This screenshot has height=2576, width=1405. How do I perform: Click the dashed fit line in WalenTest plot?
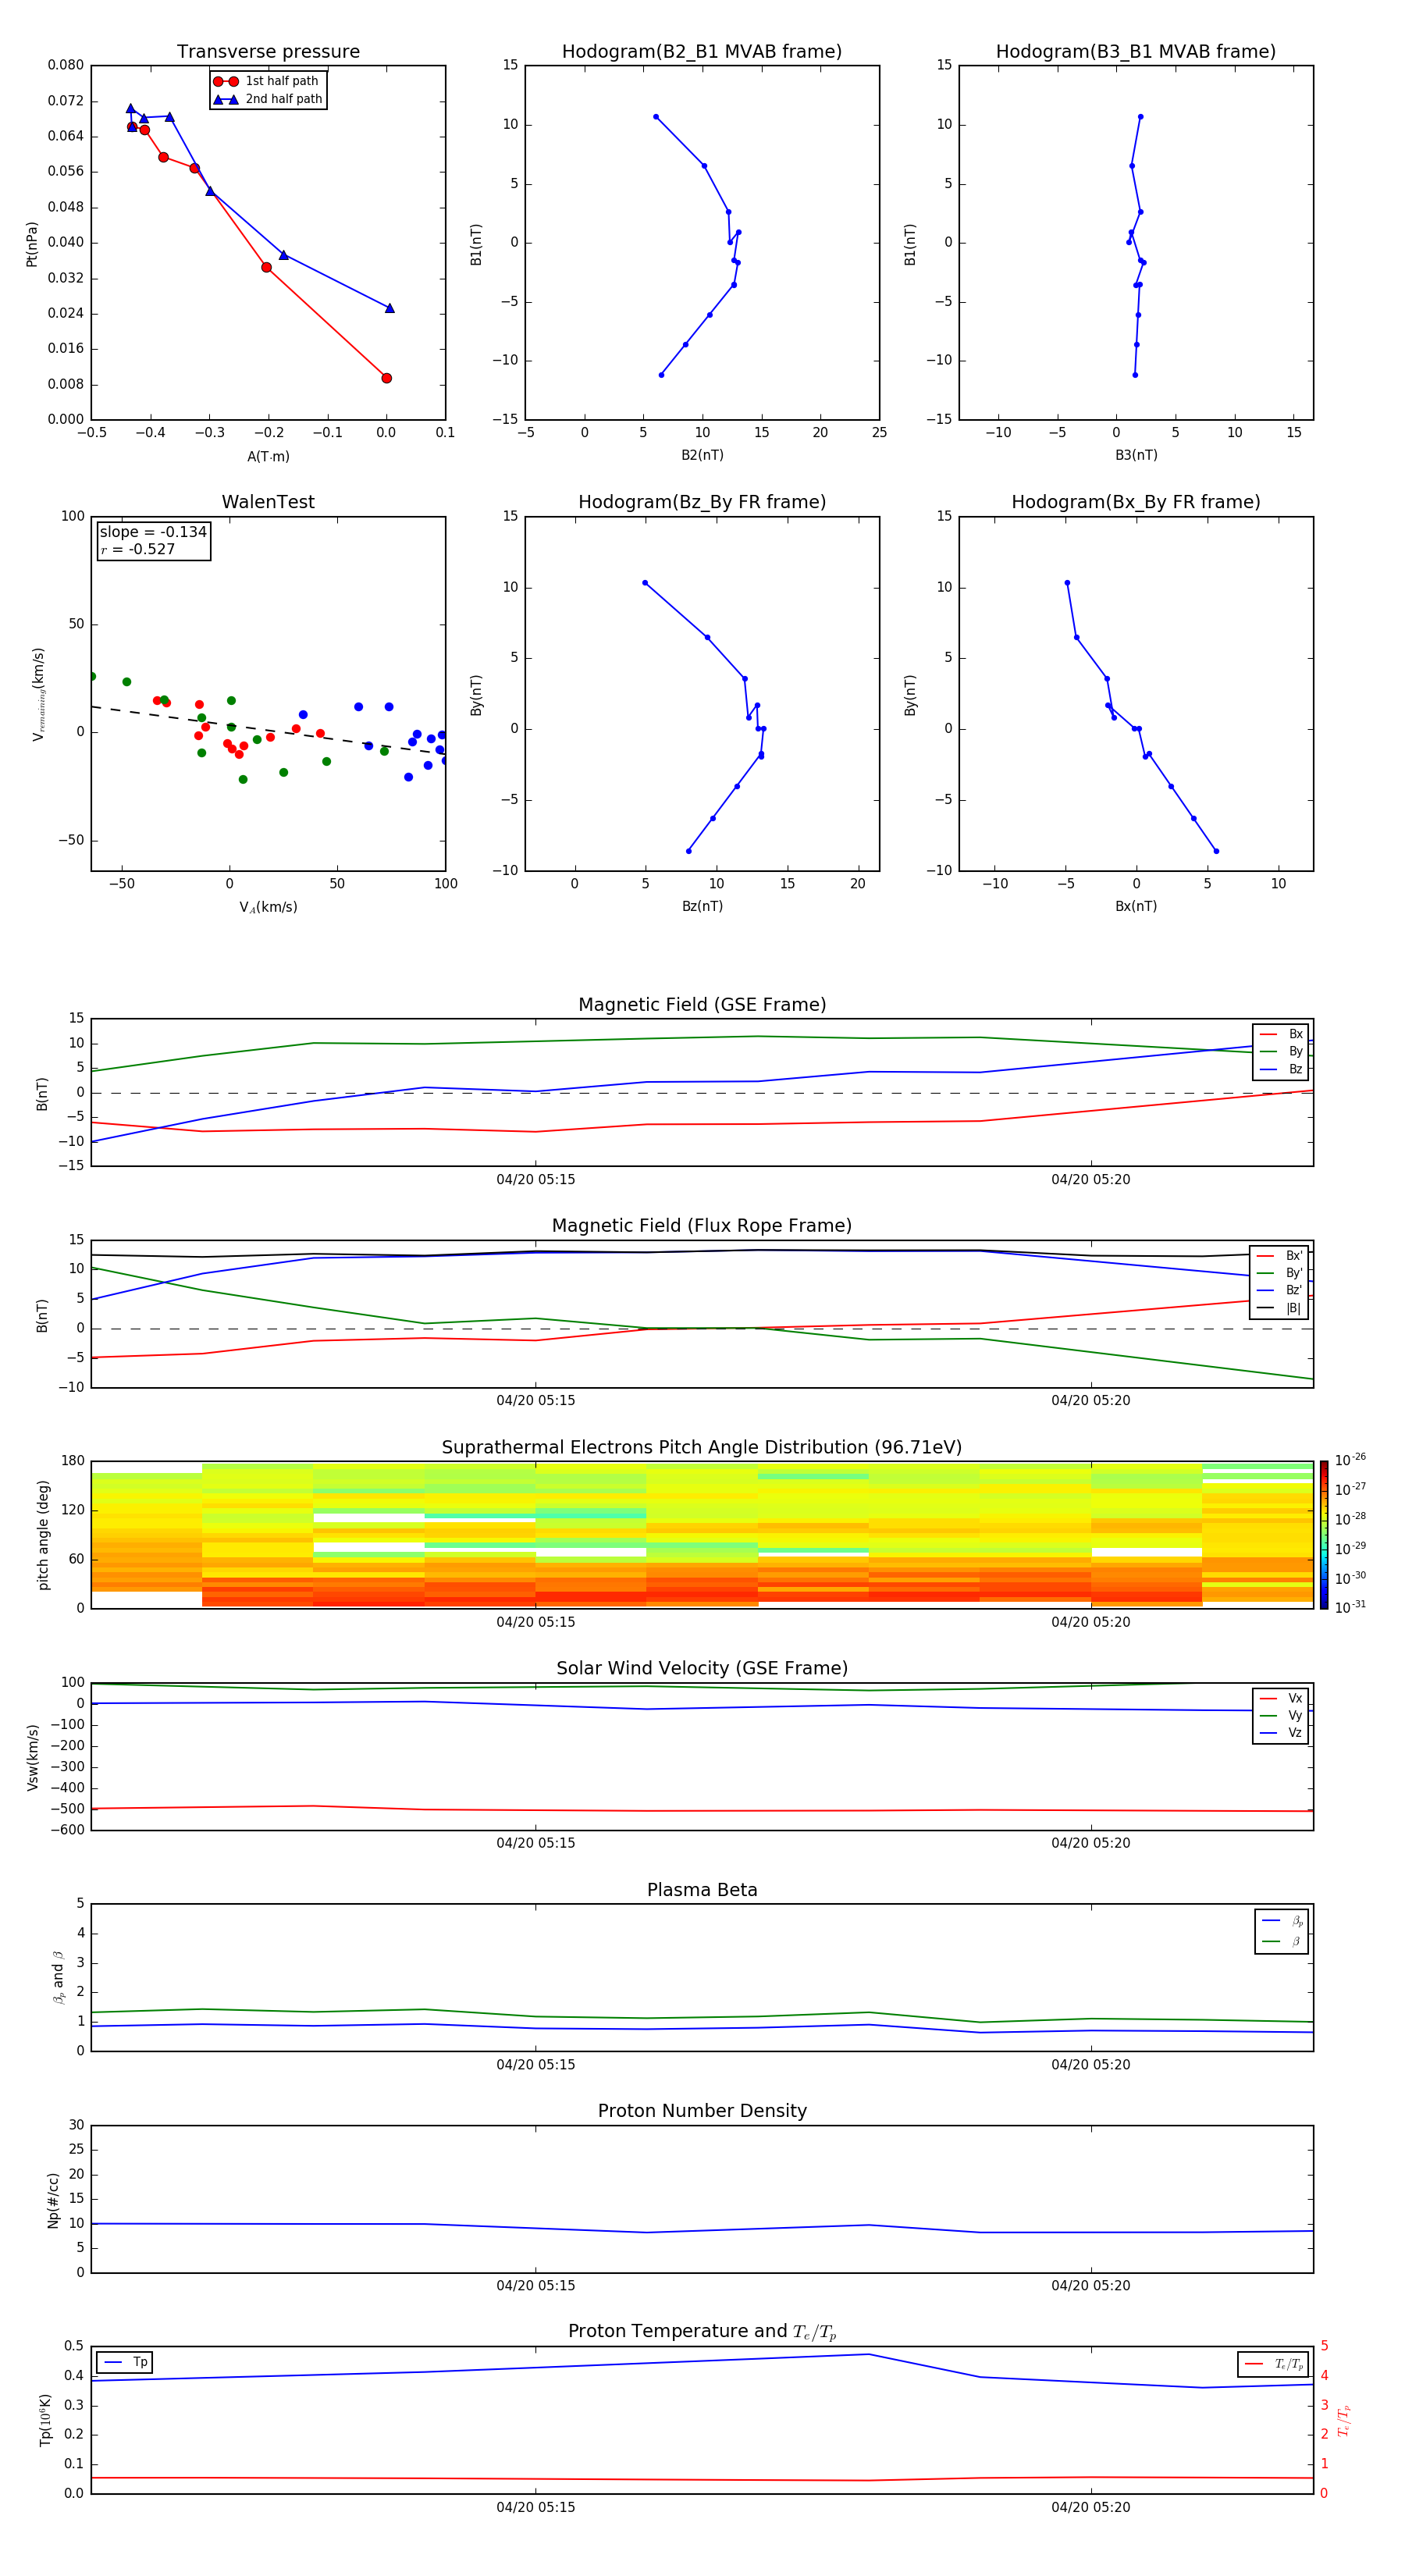click(268, 730)
